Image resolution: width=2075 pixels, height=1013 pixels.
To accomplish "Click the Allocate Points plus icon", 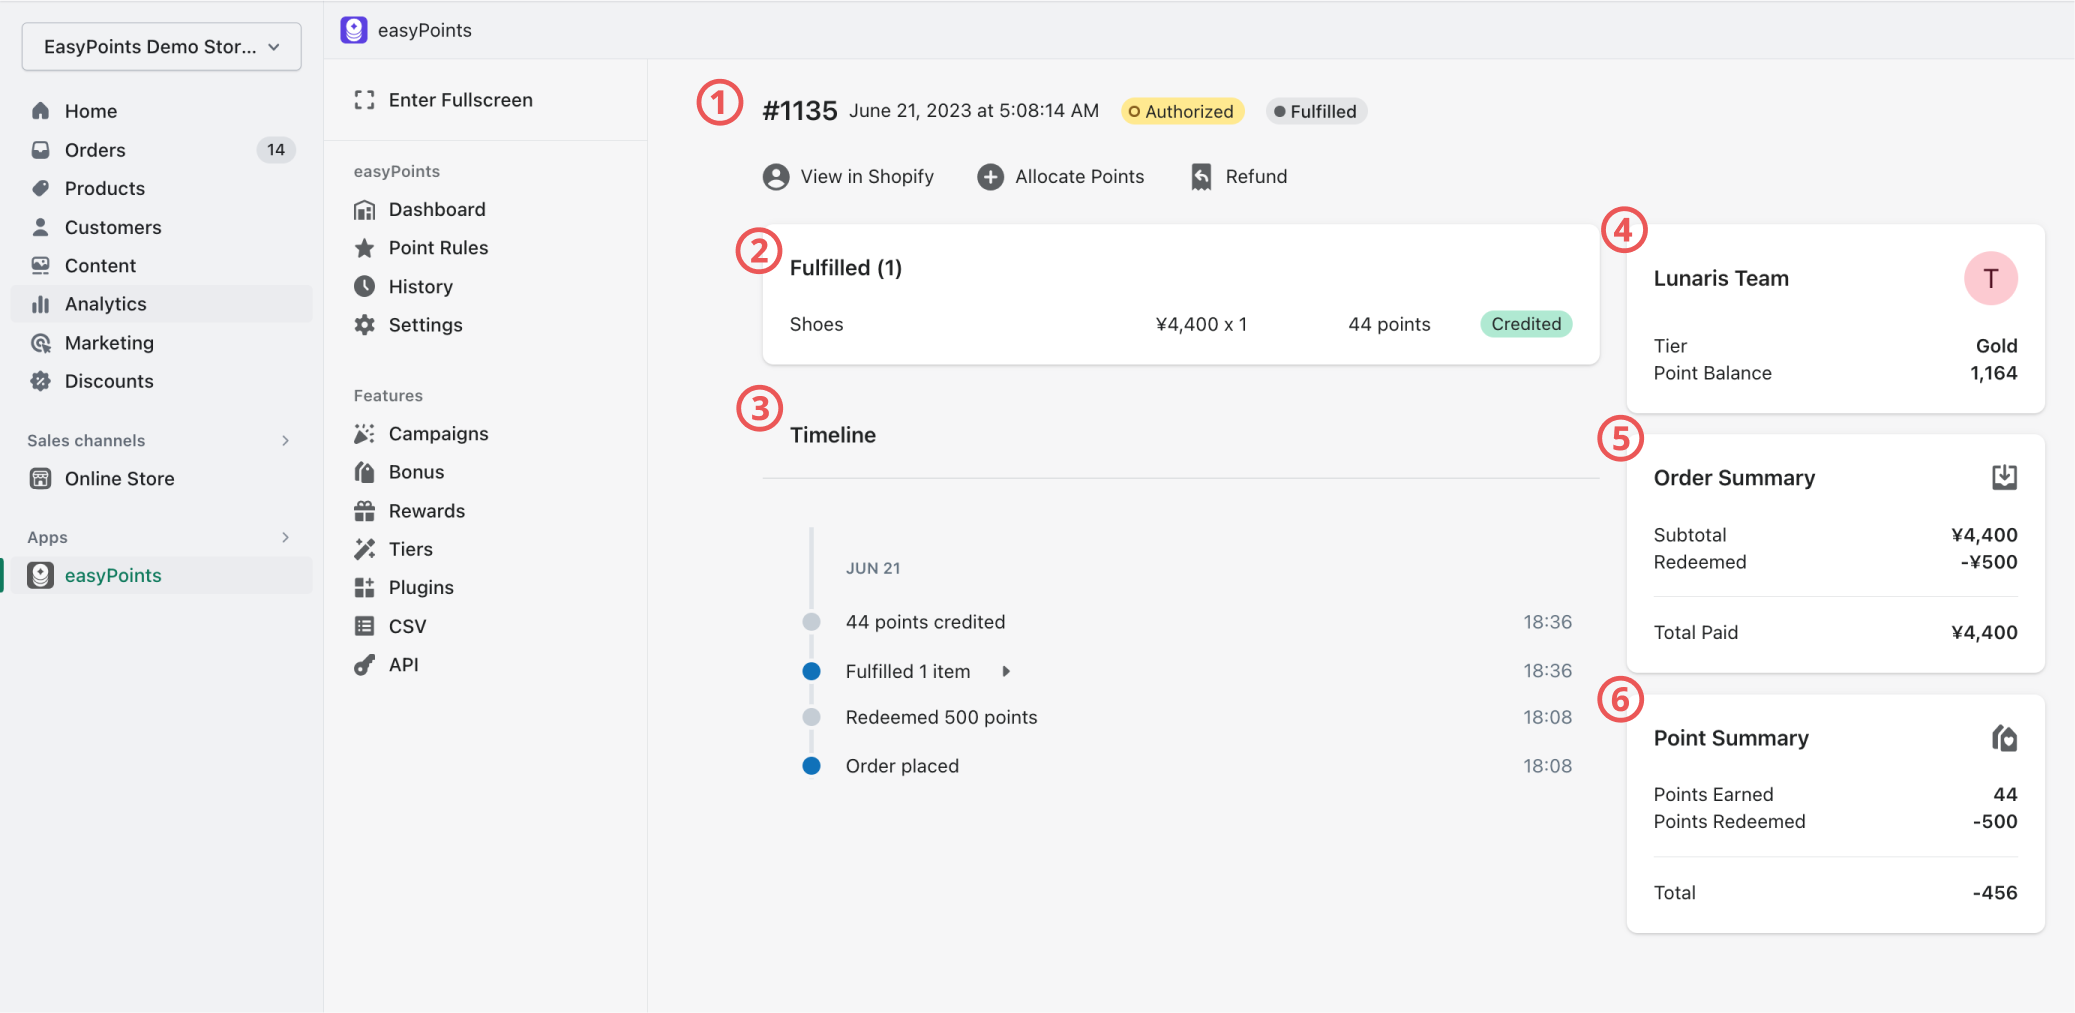I will pos(990,177).
